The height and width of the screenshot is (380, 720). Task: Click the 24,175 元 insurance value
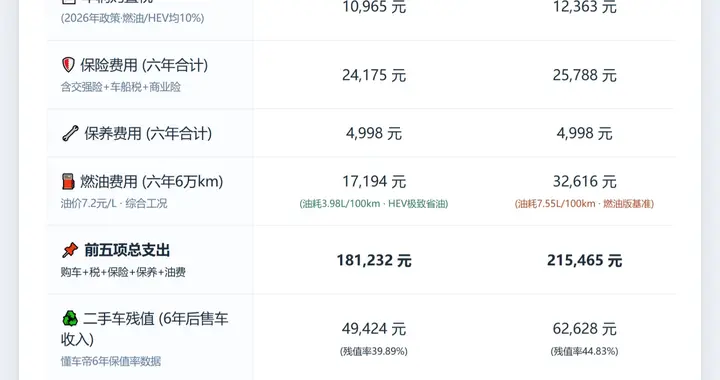[374, 75]
